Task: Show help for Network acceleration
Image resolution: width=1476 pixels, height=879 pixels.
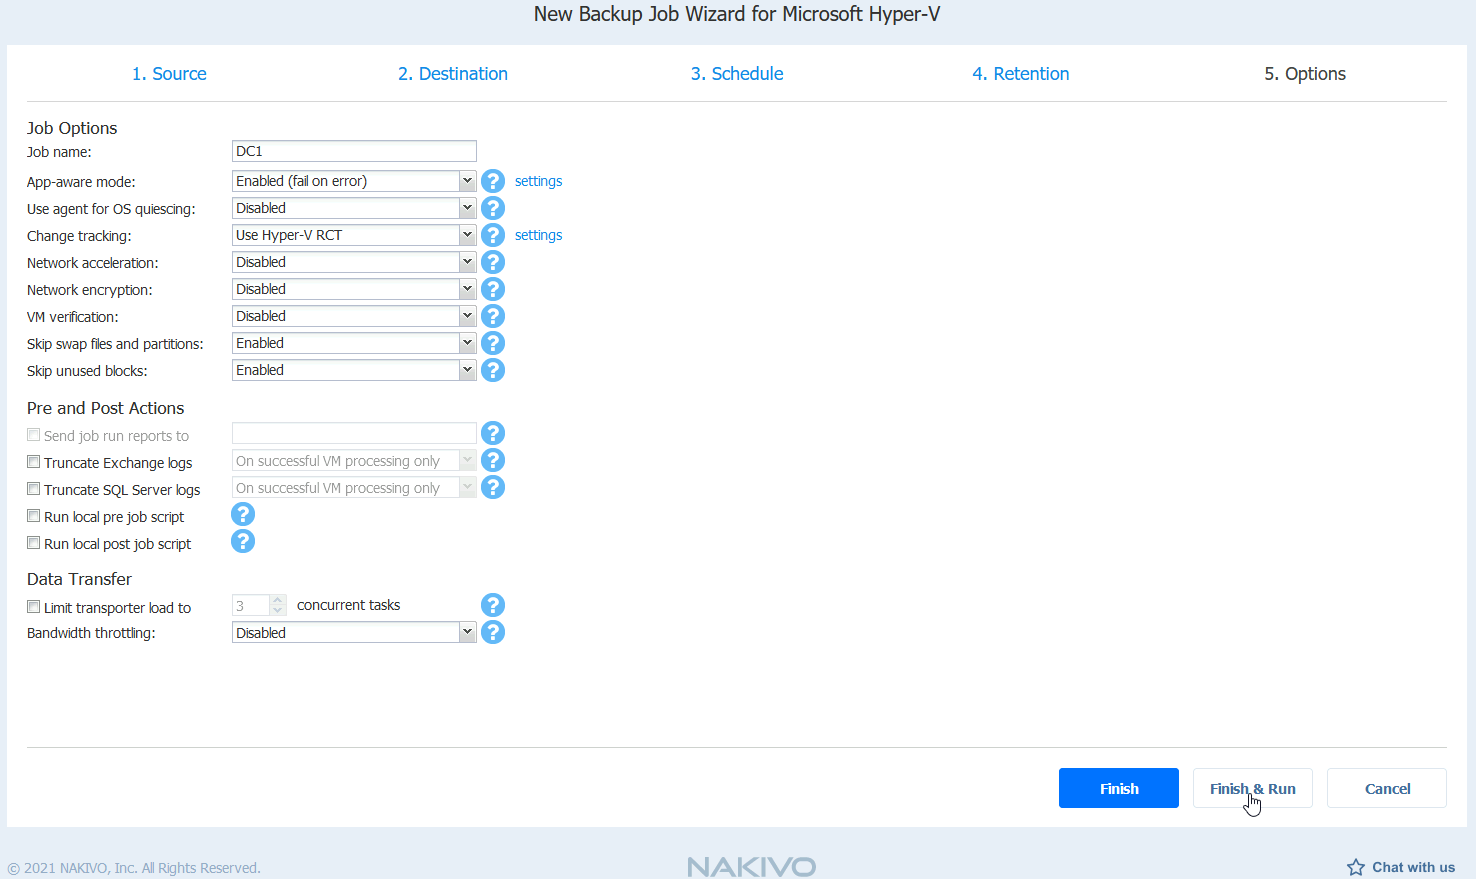Action: tap(493, 262)
